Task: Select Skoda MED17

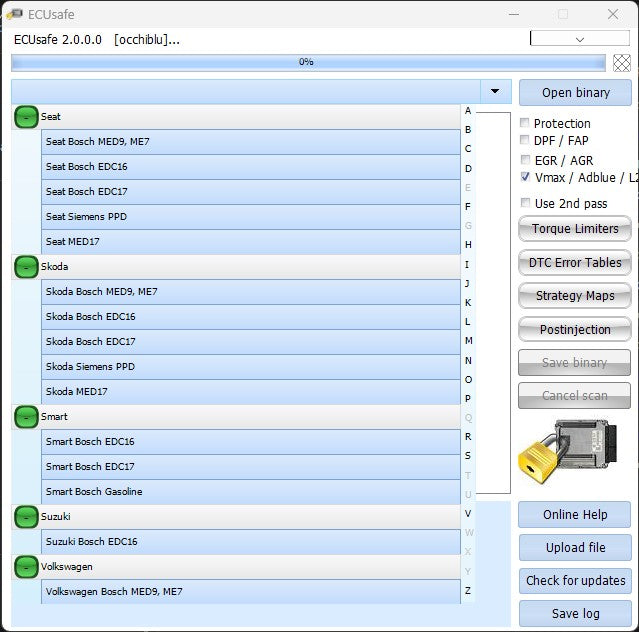Action: (x=251, y=392)
